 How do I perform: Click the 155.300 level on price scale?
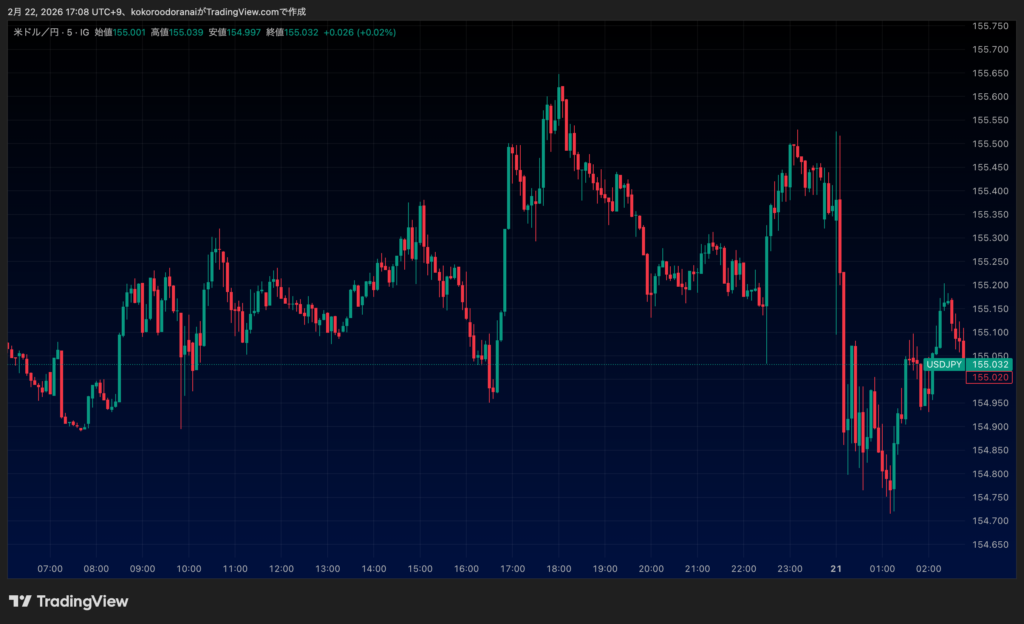click(x=990, y=238)
